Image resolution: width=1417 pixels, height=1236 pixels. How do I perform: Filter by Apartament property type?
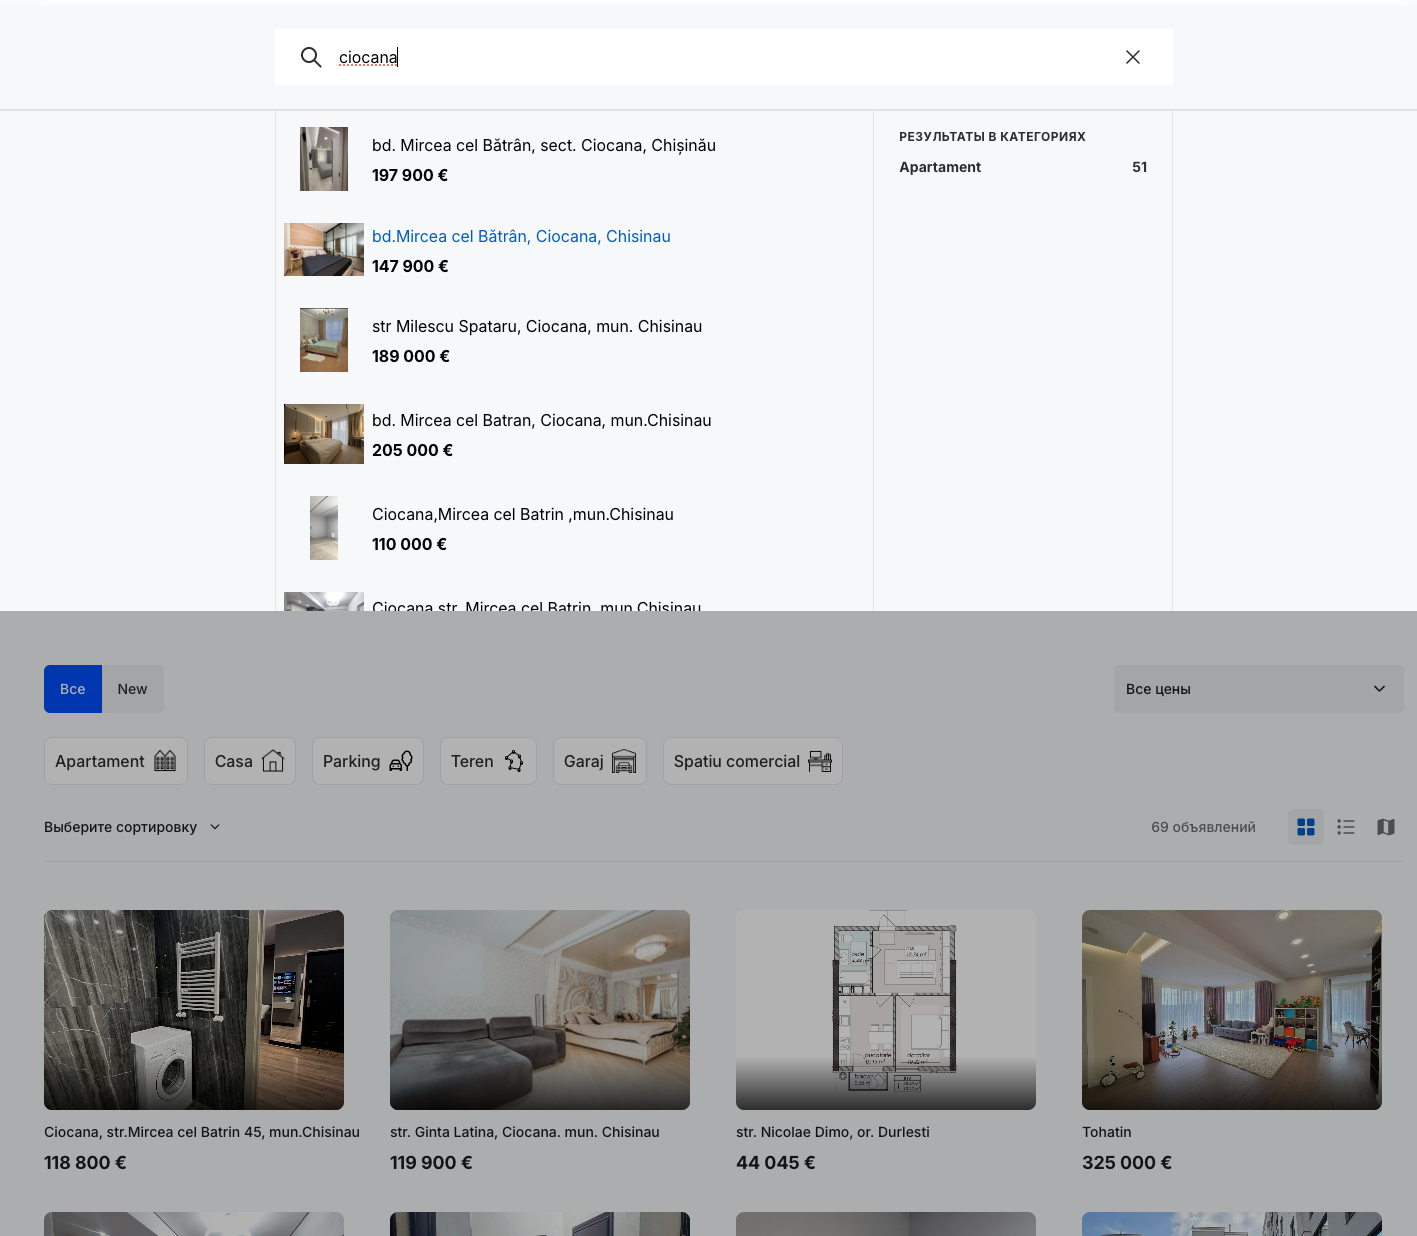point(116,761)
